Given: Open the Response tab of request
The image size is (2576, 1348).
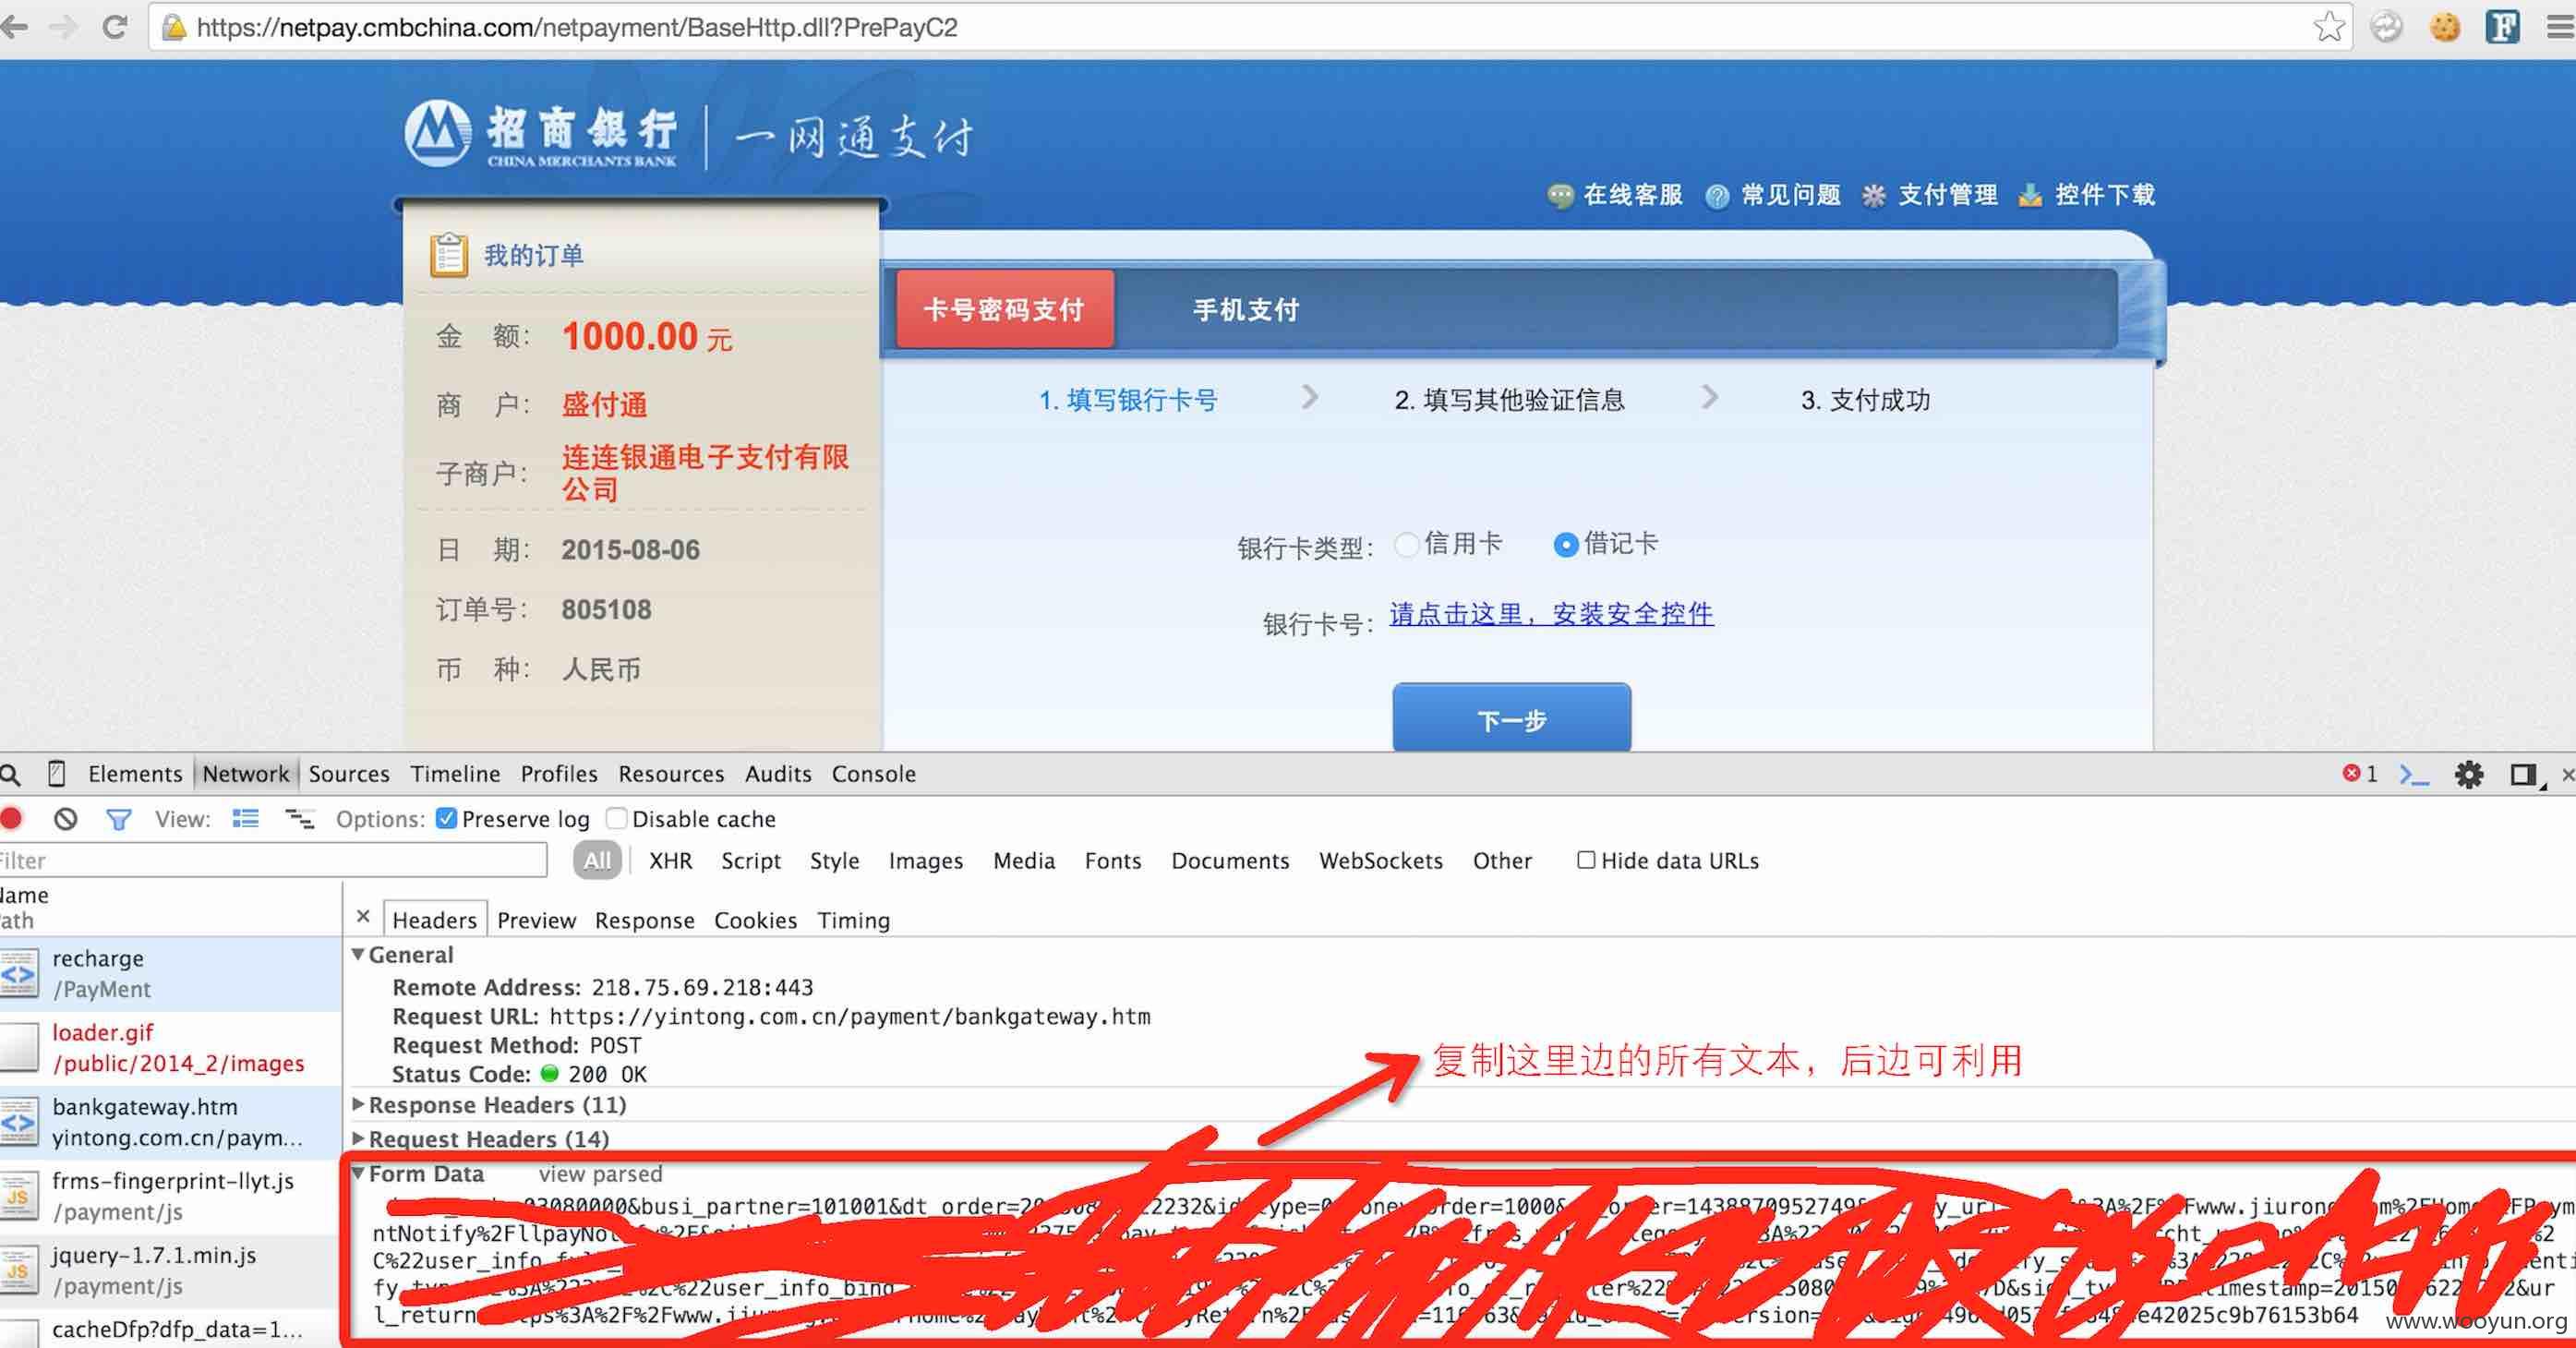Looking at the screenshot, I should [x=644, y=920].
